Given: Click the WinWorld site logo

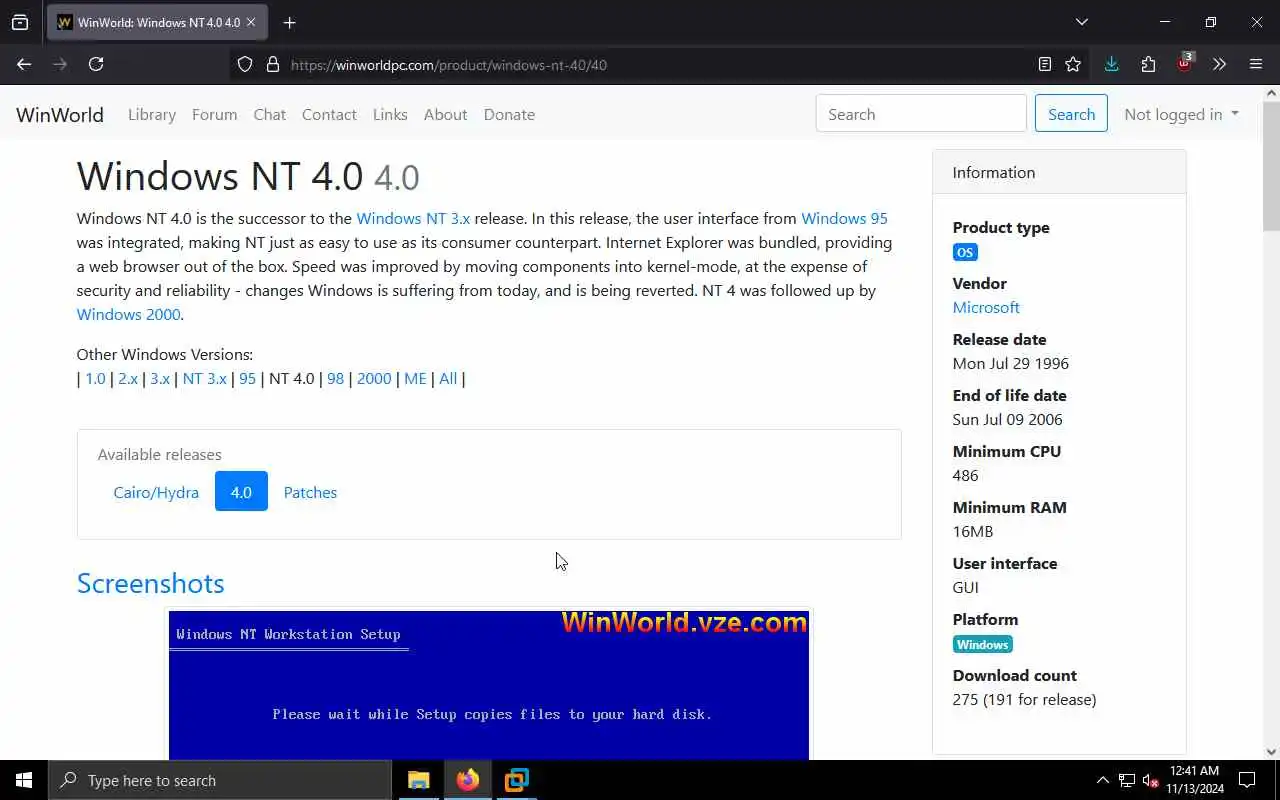Looking at the screenshot, I should pyautogui.click(x=60, y=114).
